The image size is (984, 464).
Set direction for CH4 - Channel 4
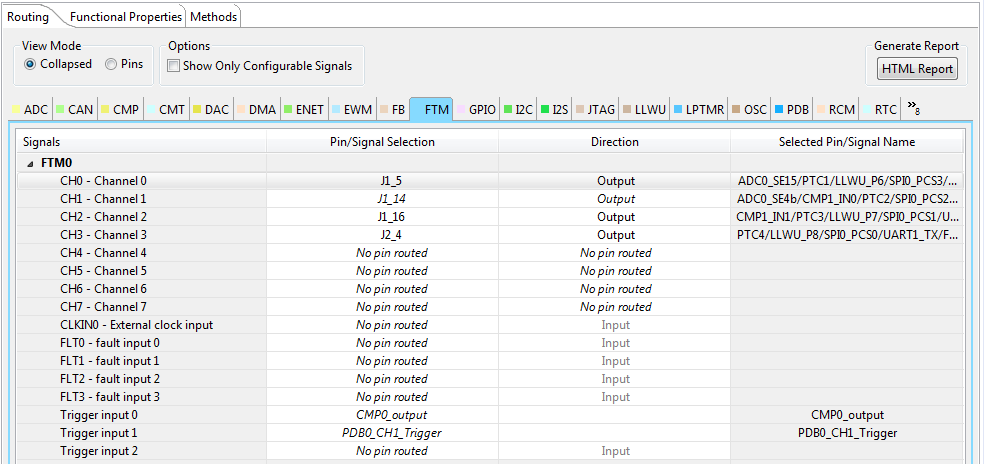[614, 253]
